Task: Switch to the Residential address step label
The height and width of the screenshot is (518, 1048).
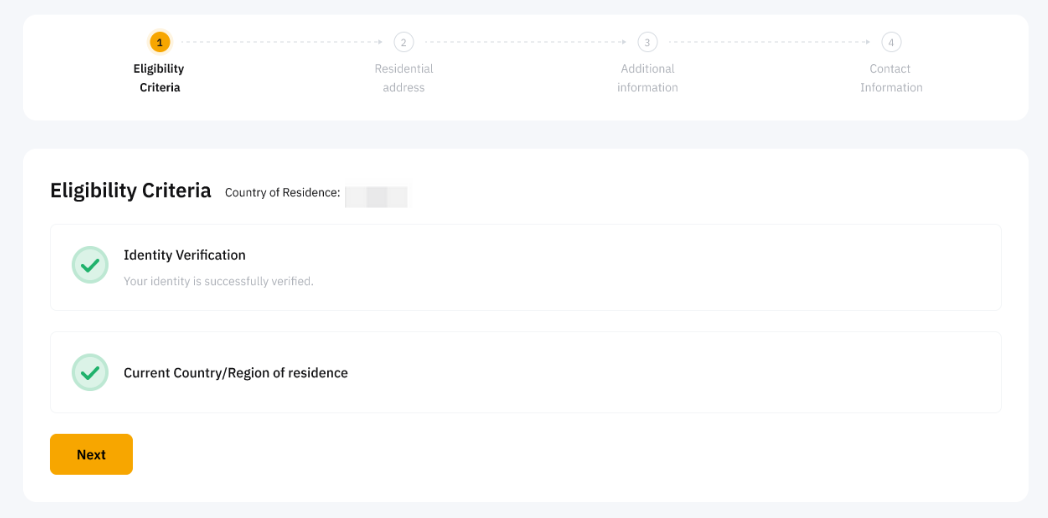Action: pyautogui.click(x=404, y=78)
